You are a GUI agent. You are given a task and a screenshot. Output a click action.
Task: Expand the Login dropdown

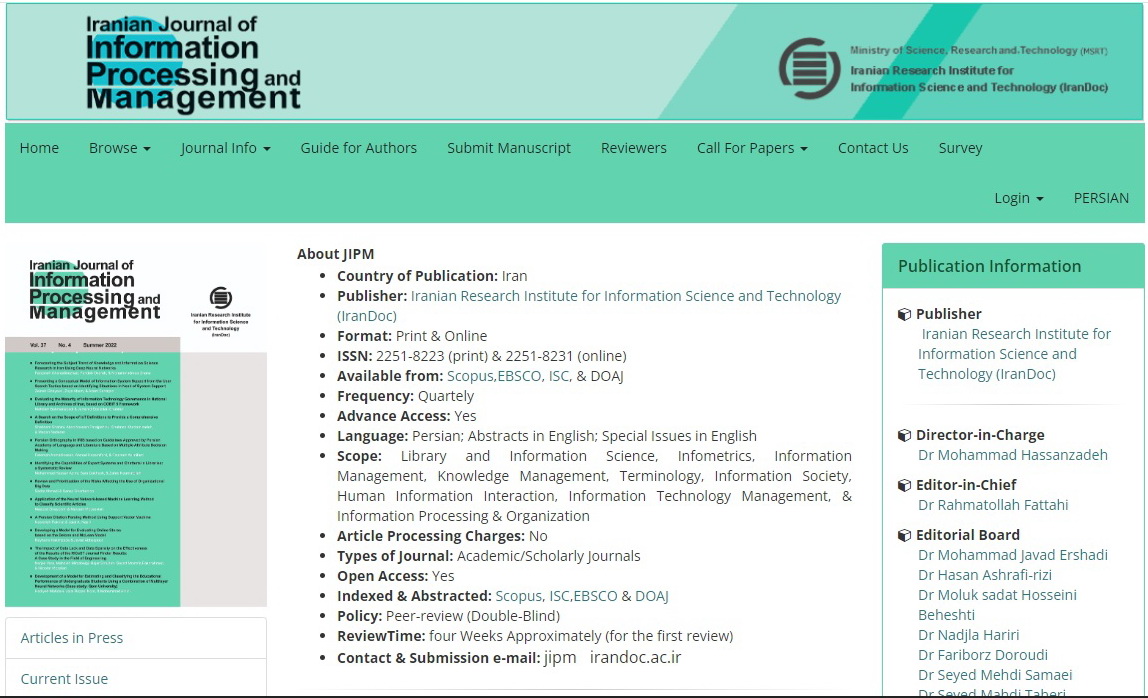1018,198
